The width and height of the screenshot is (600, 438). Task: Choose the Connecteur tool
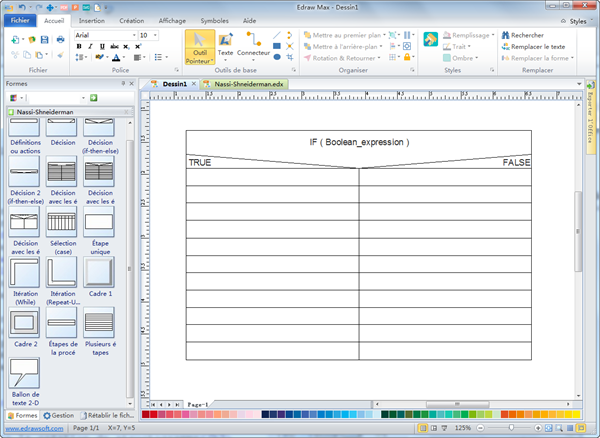pyautogui.click(x=253, y=46)
